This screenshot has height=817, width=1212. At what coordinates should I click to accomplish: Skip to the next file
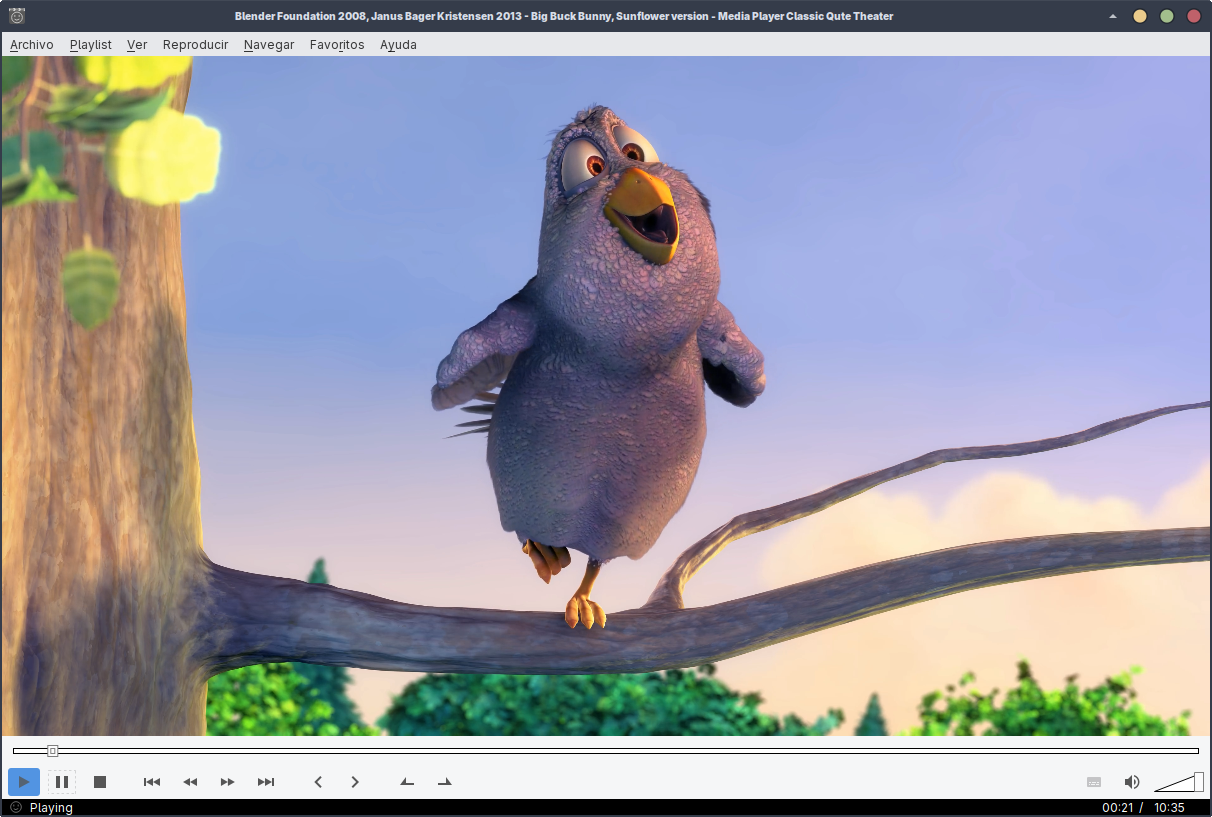click(265, 782)
